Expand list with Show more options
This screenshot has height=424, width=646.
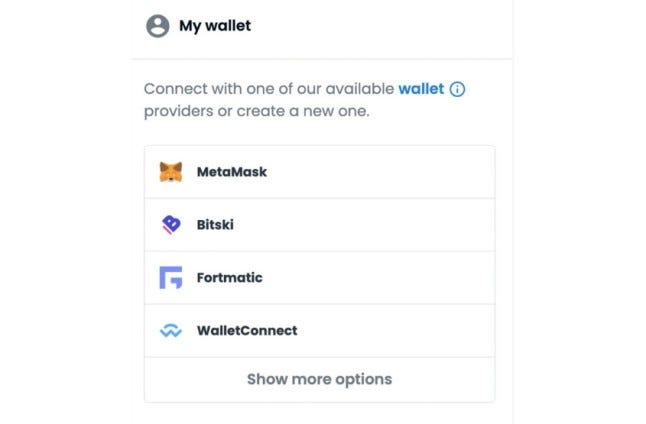319,379
